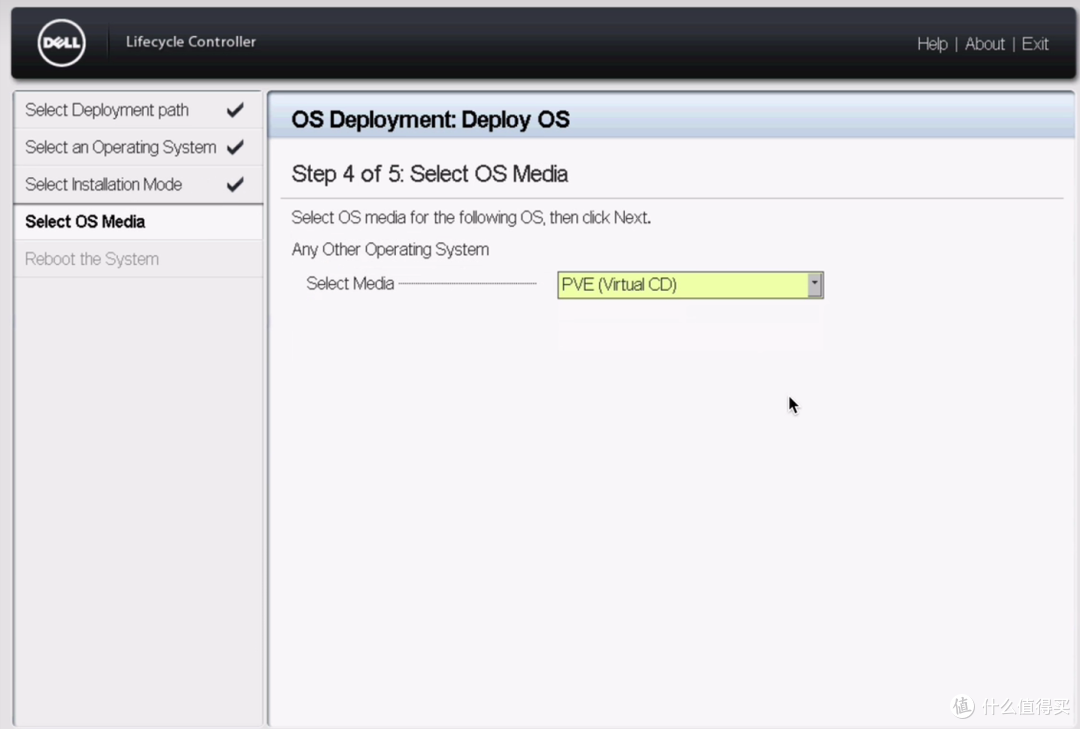Click checkmark beside Select Deployment path

(235, 110)
